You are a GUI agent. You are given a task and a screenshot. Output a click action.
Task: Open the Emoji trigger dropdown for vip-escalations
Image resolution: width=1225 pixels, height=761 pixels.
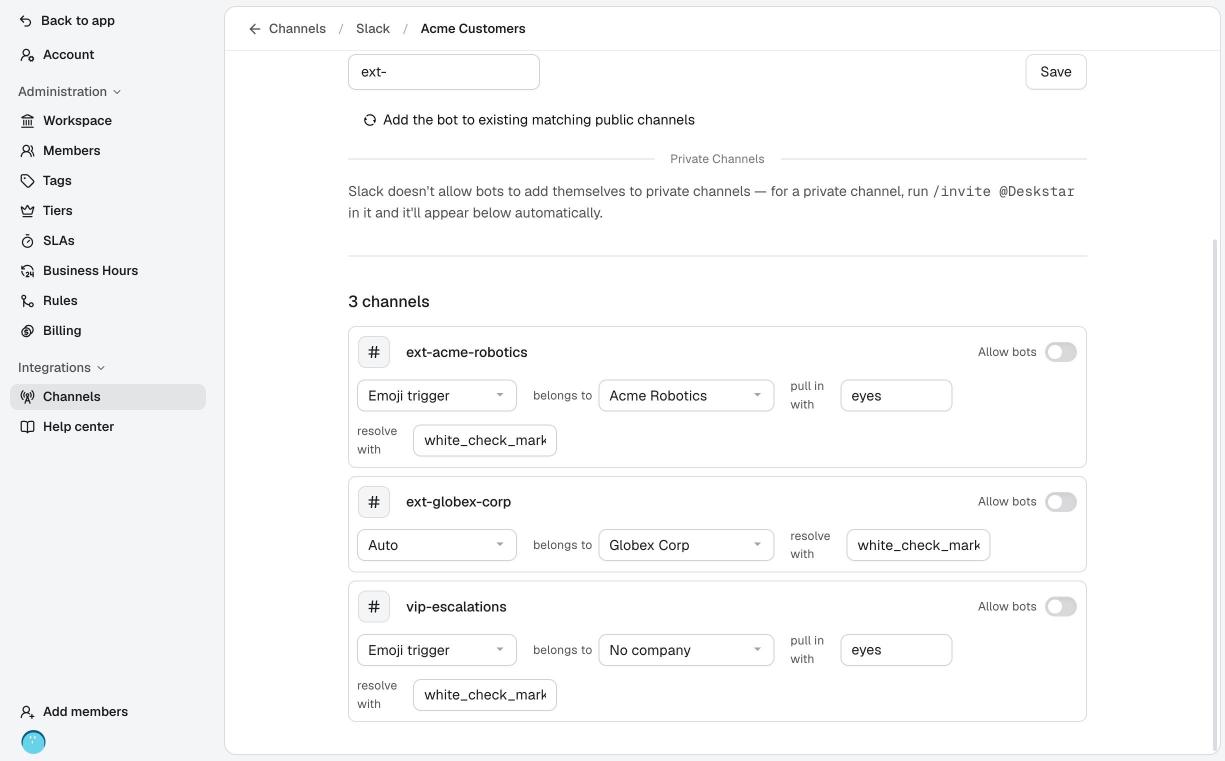point(437,650)
